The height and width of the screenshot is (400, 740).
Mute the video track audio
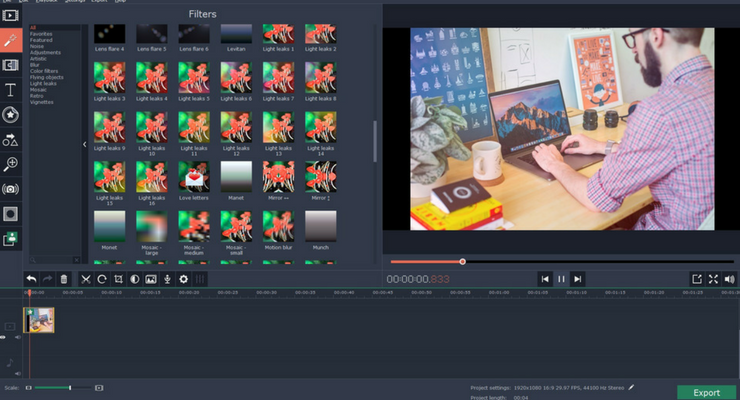[17, 337]
